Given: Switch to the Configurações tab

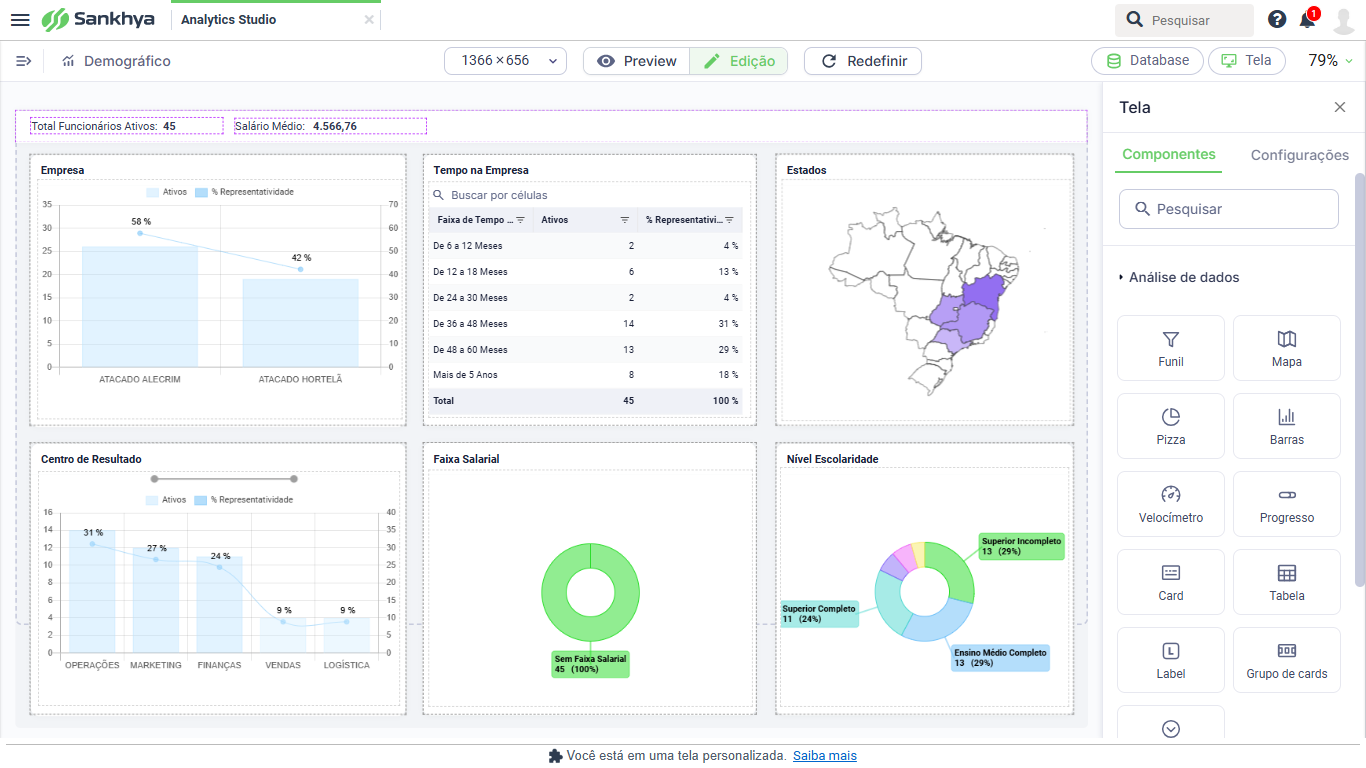Looking at the screenshot, I should point(1299,155).
